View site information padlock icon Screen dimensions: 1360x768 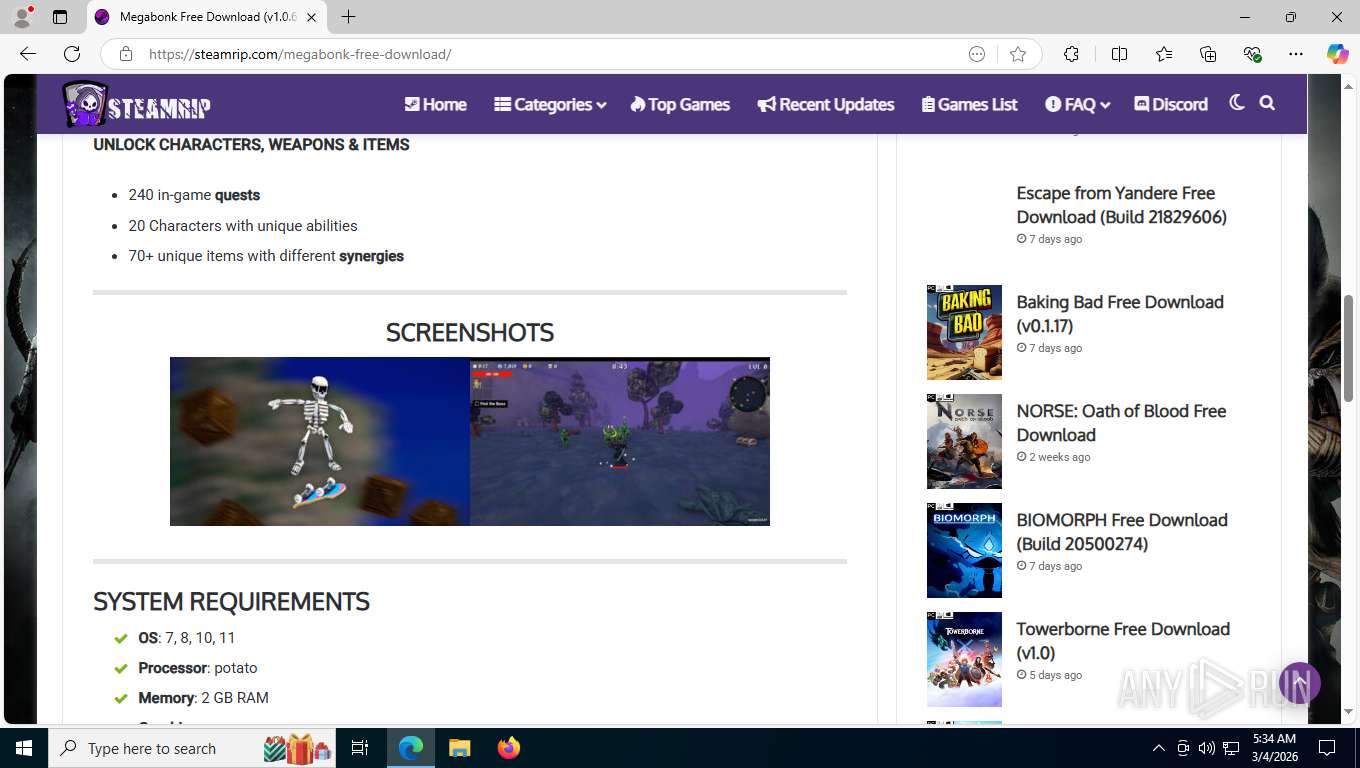[125, 54]
